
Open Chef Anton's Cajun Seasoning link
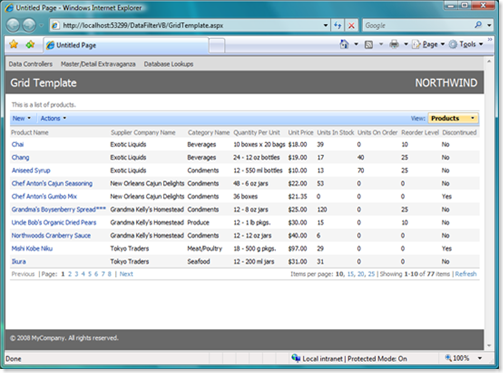coord(52,183)
